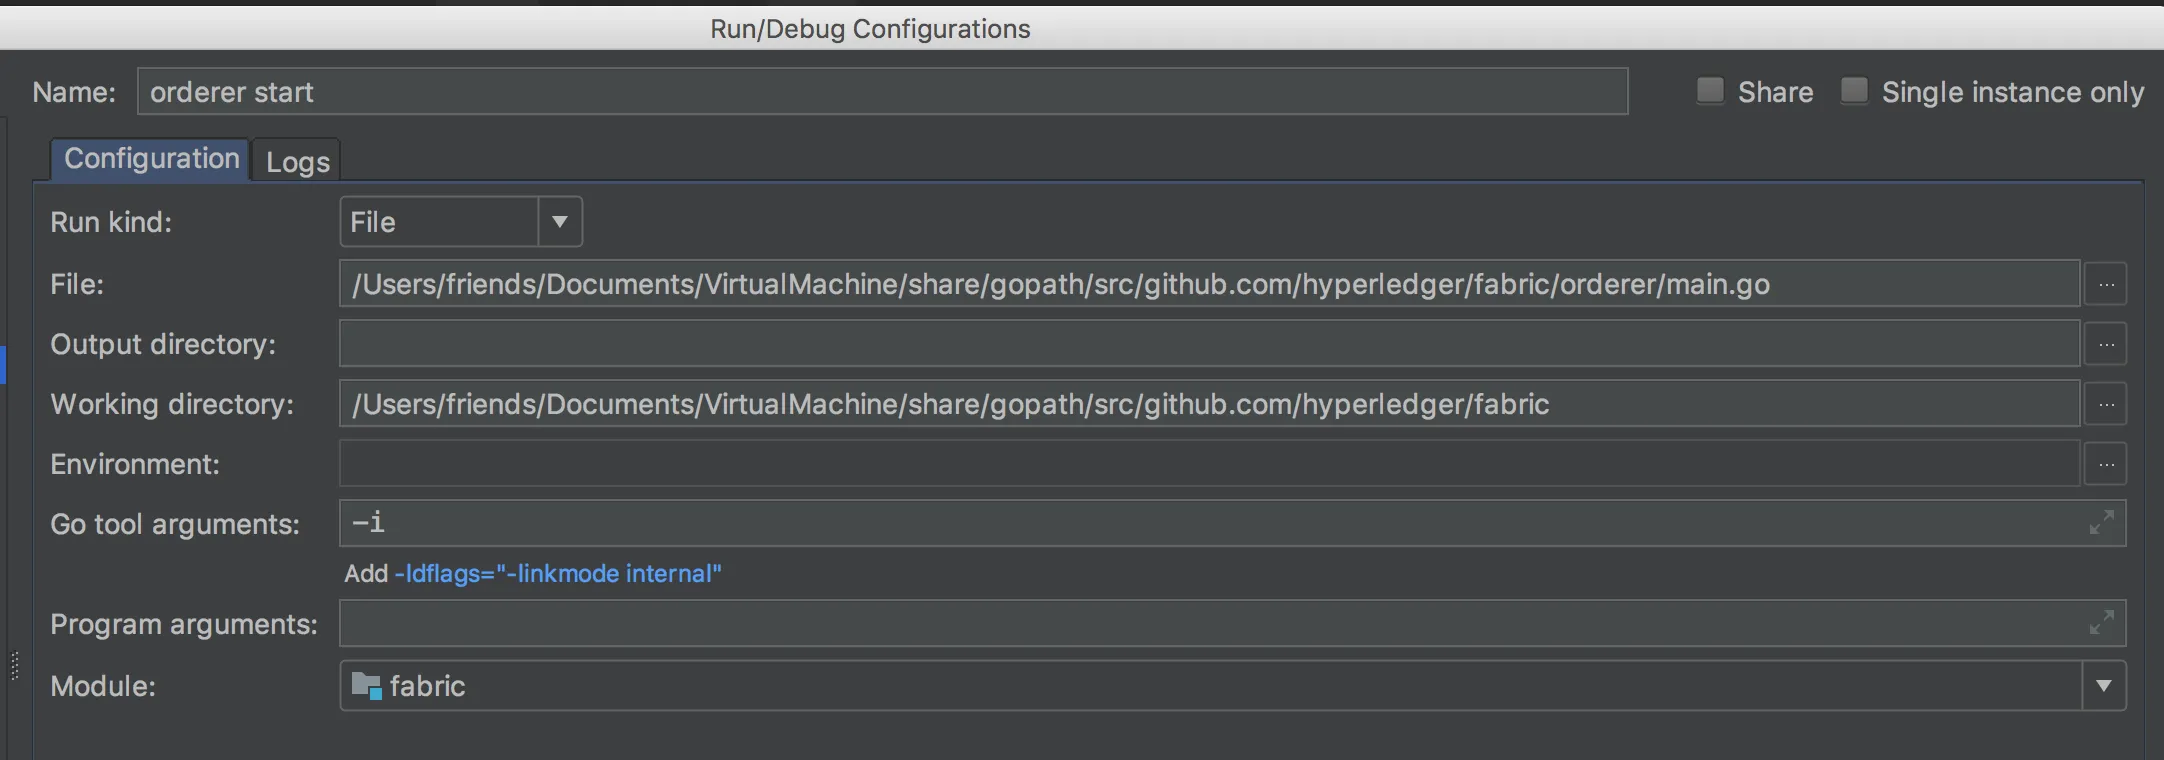The width and height of the screenshot is (2164, 760).
Task: Click the Name field containing orderer start
Action: (x=880, y=92)
